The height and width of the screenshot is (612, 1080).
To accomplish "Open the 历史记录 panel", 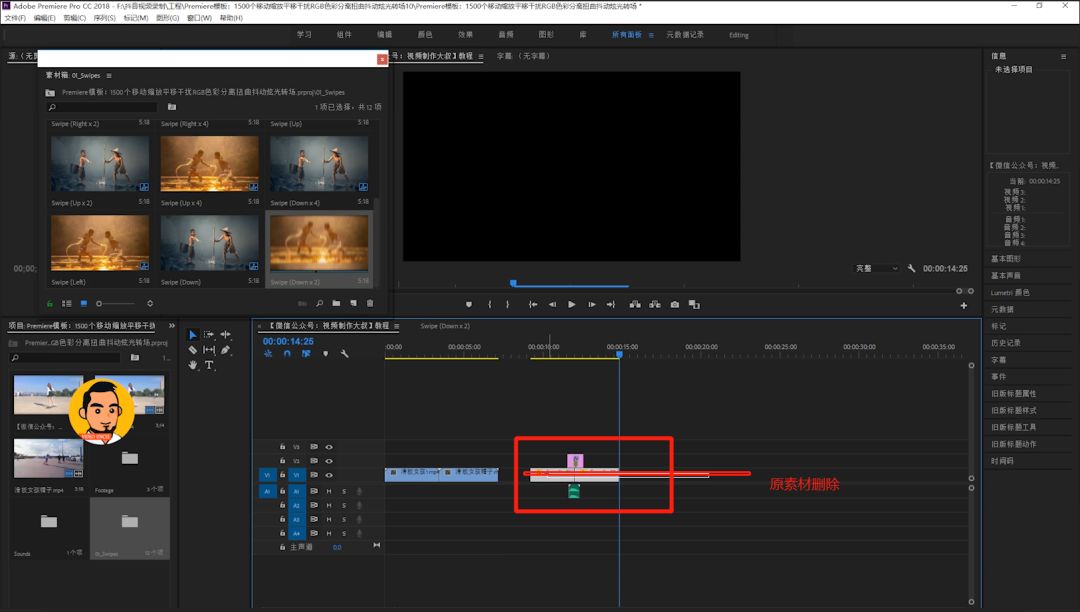I will click(1006, 343).
